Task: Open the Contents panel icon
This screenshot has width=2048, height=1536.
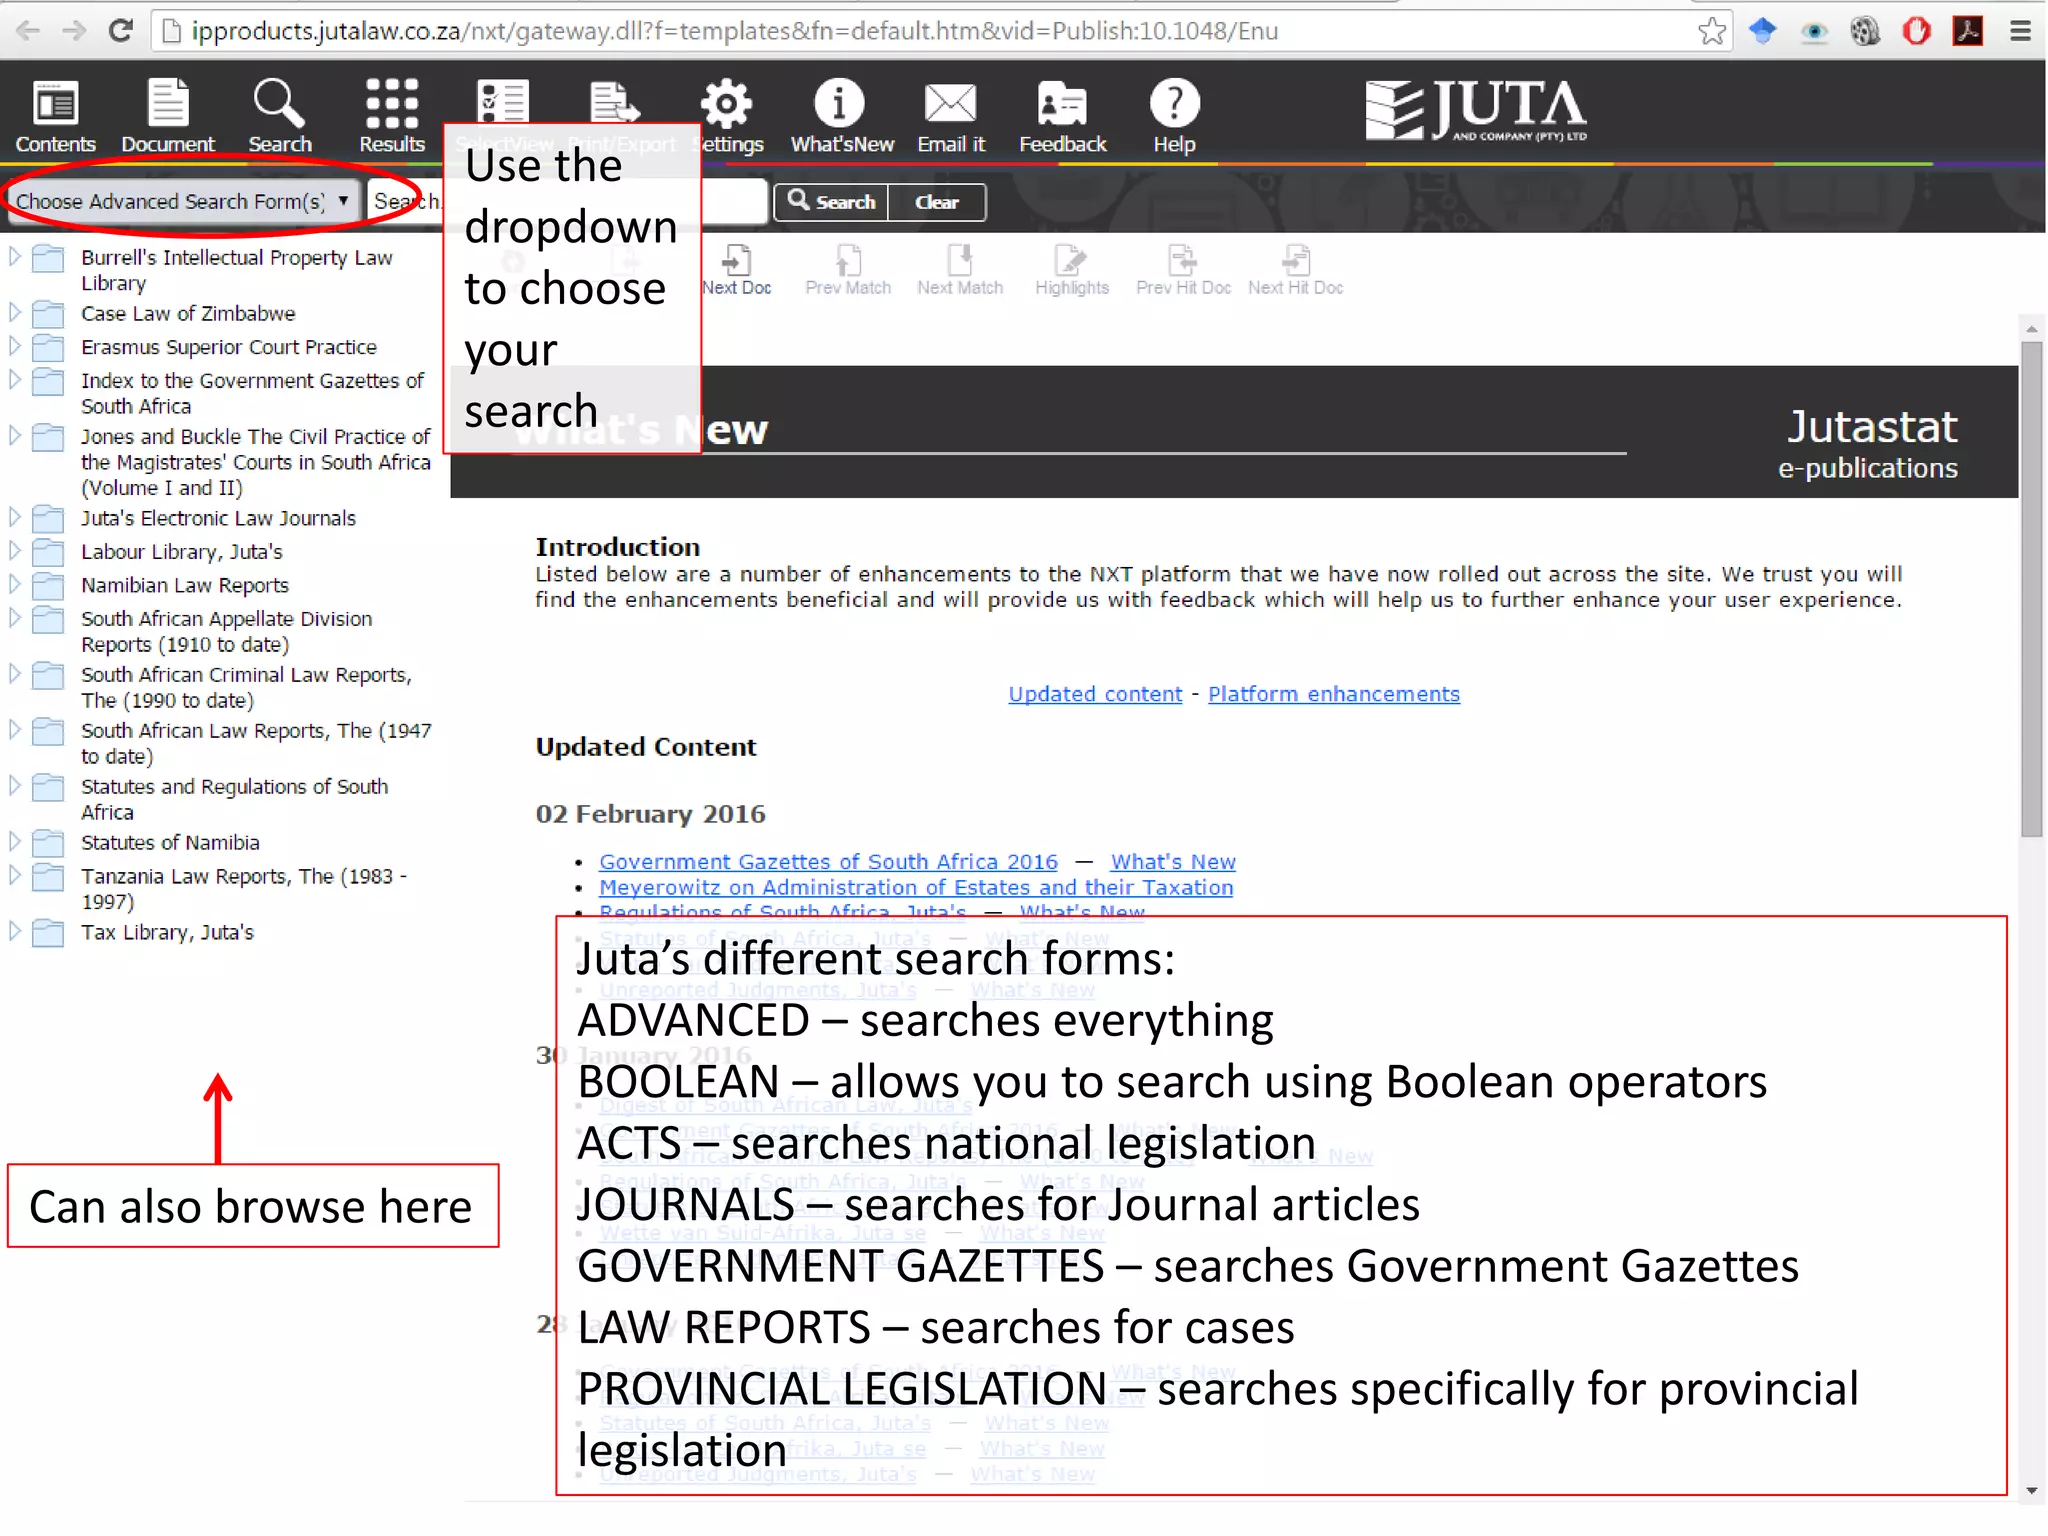Action: coord(55,116)
